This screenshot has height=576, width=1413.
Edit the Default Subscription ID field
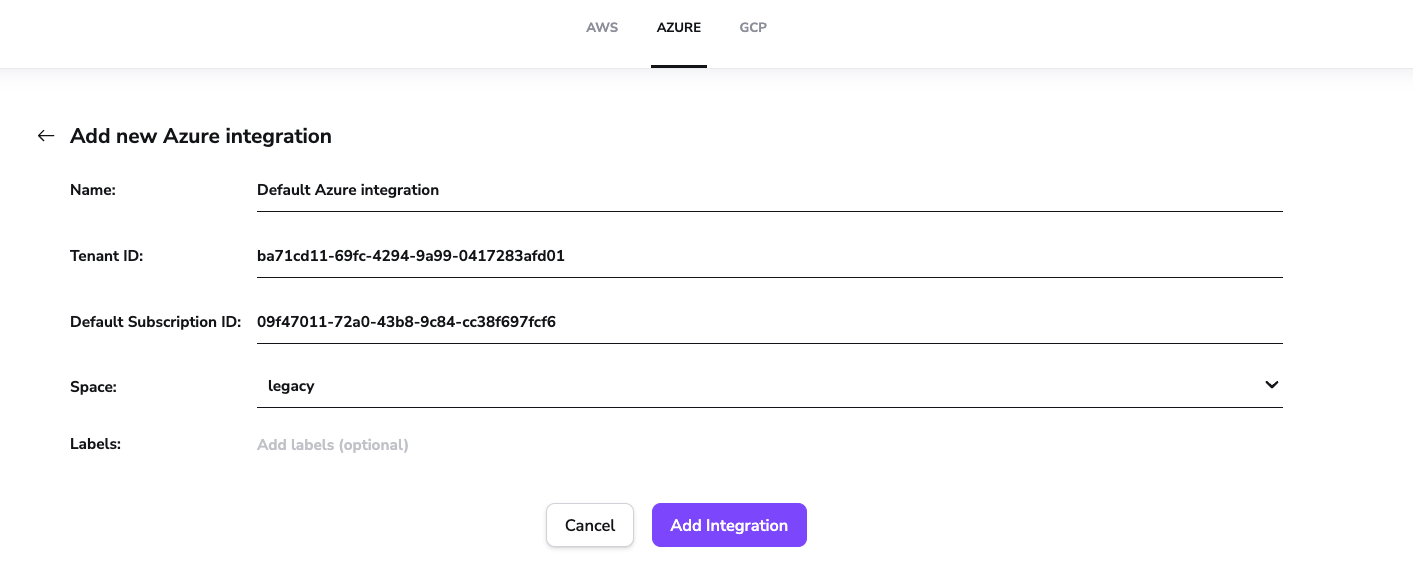tap(769, 322)
